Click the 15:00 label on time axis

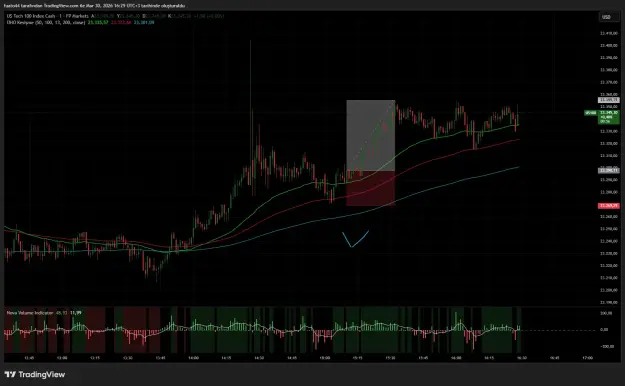click(325, 358)
